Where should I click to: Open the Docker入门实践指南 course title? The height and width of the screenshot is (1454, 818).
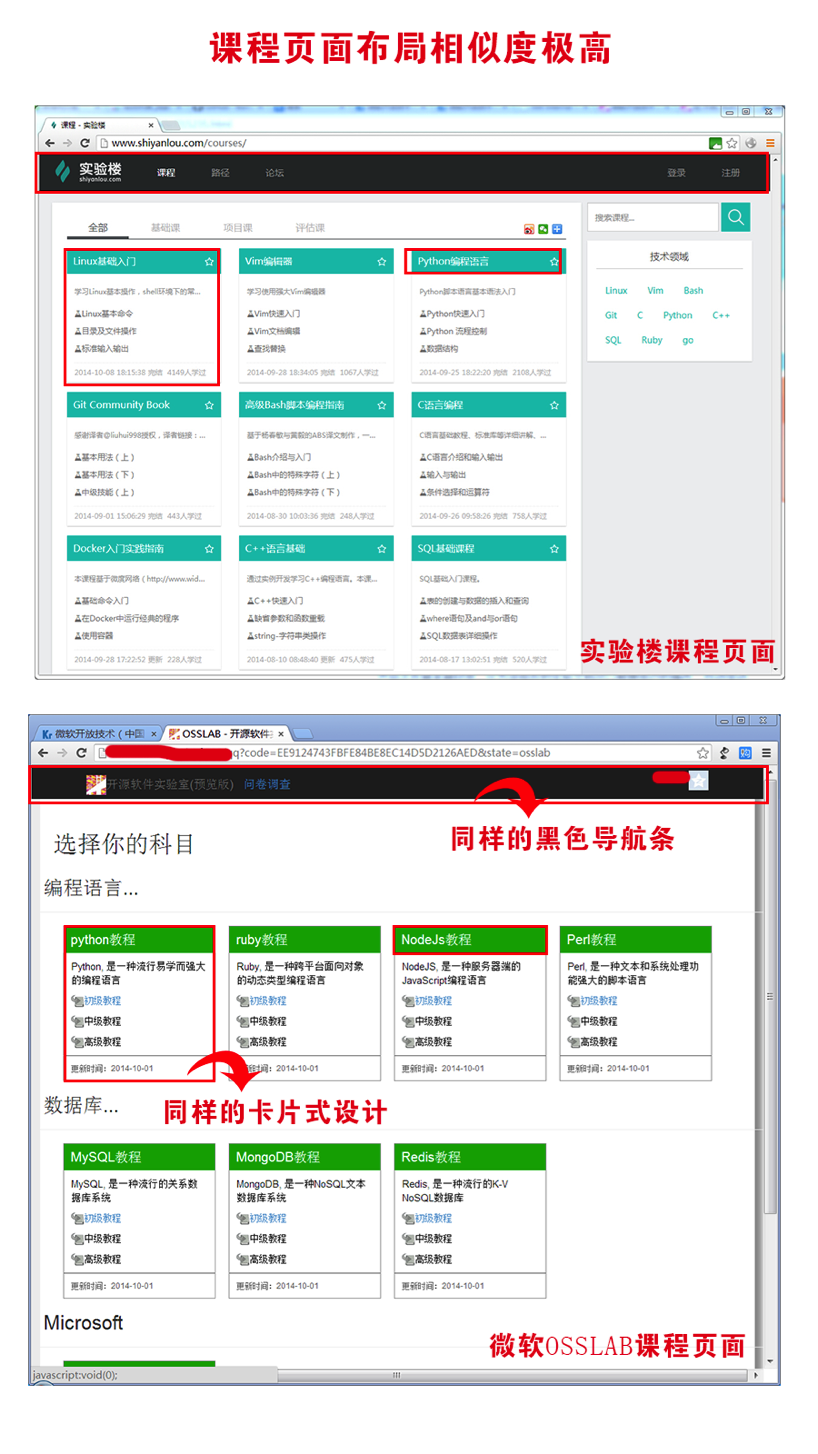pos(119,549)
